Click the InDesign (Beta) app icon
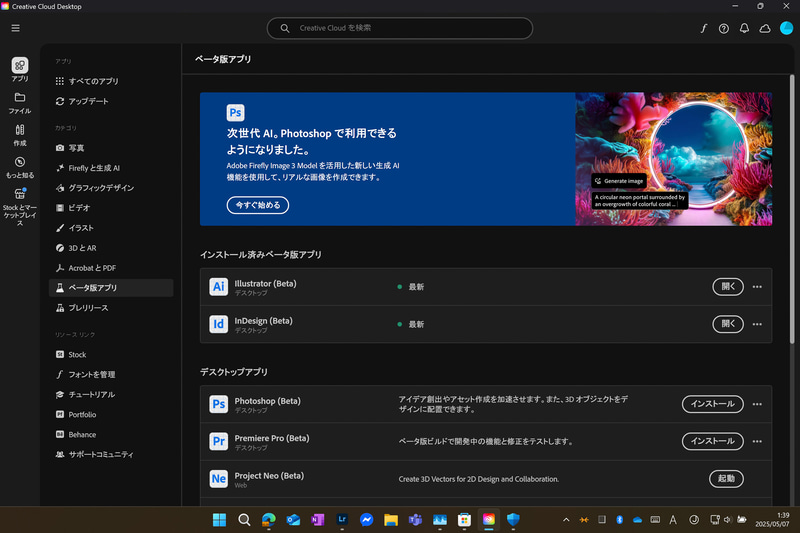The width and height of the screenshot is (800, 533). point(218,324)
